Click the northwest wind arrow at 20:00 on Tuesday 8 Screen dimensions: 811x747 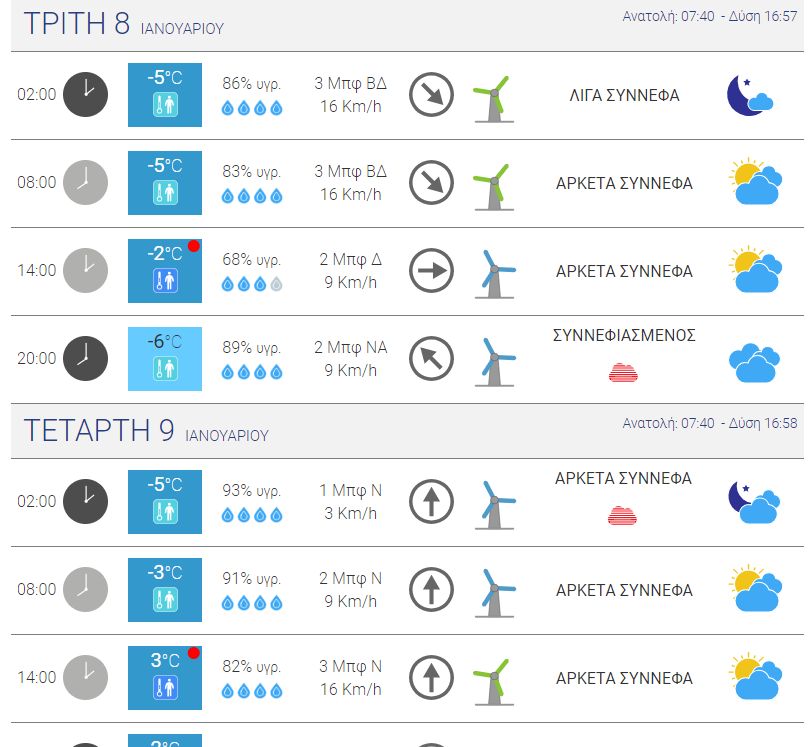(x=431, y=358)
